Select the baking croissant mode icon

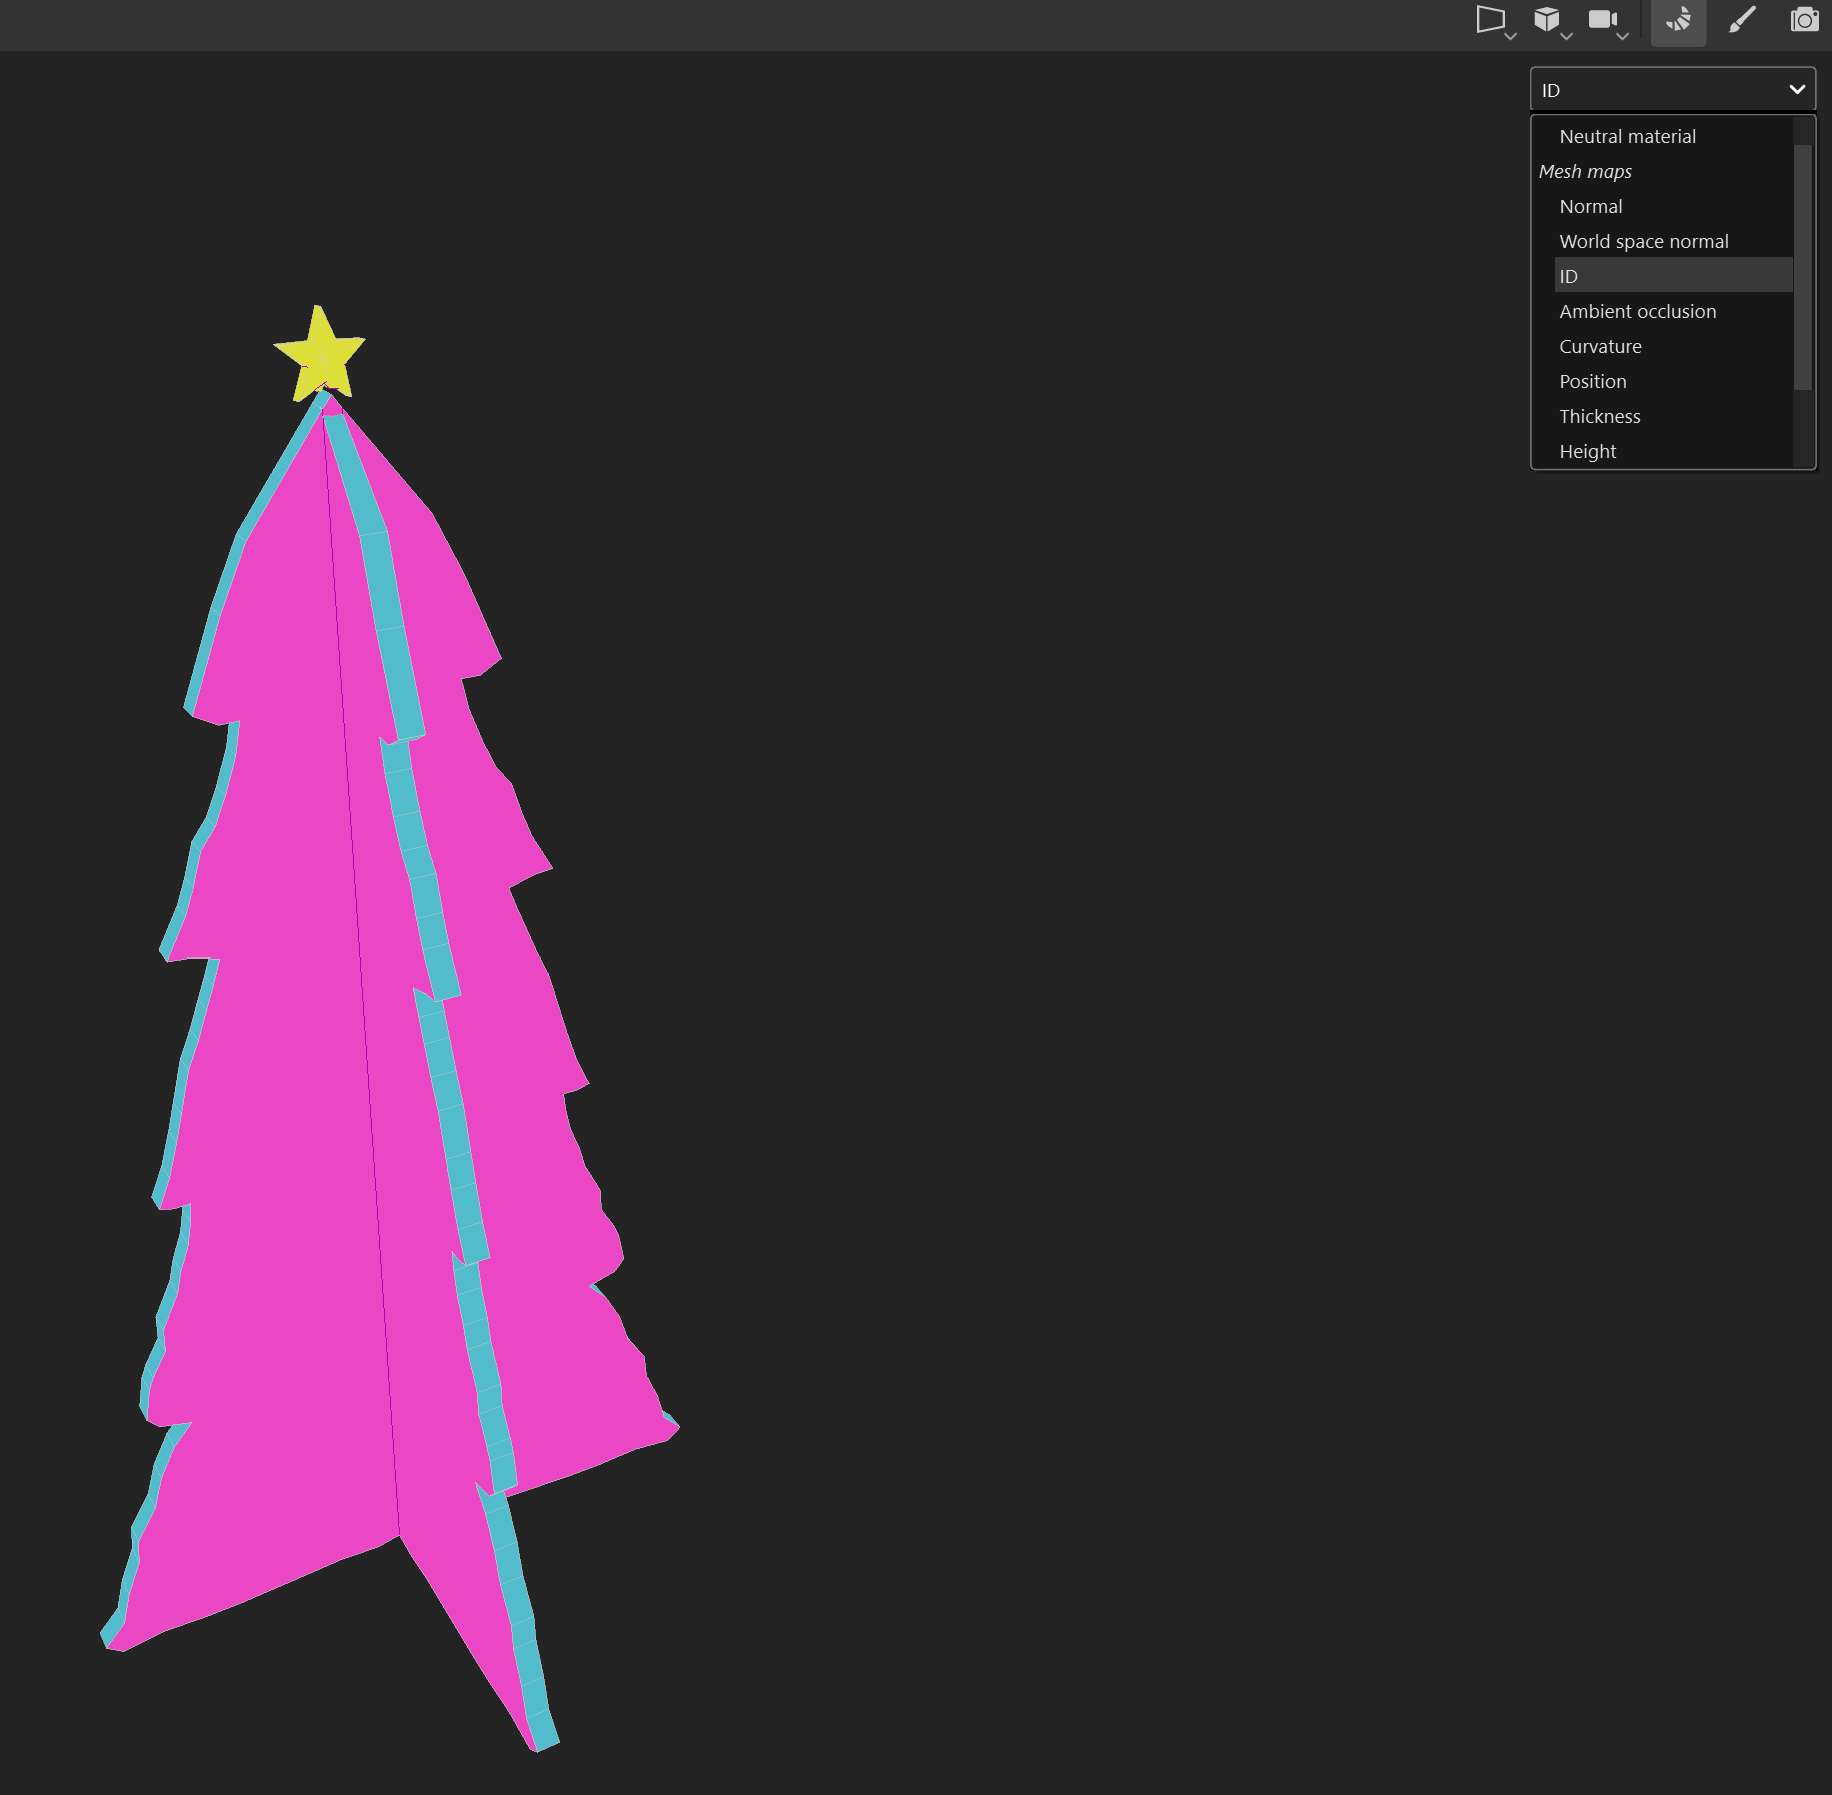[1678, 20]
